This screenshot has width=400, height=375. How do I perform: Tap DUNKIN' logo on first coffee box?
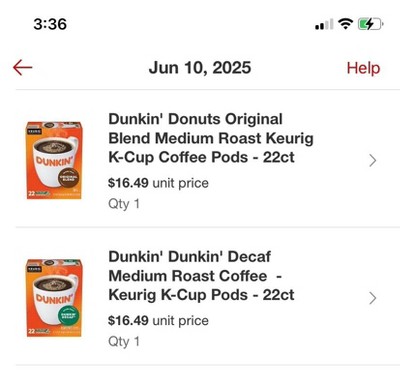point(53,161)
